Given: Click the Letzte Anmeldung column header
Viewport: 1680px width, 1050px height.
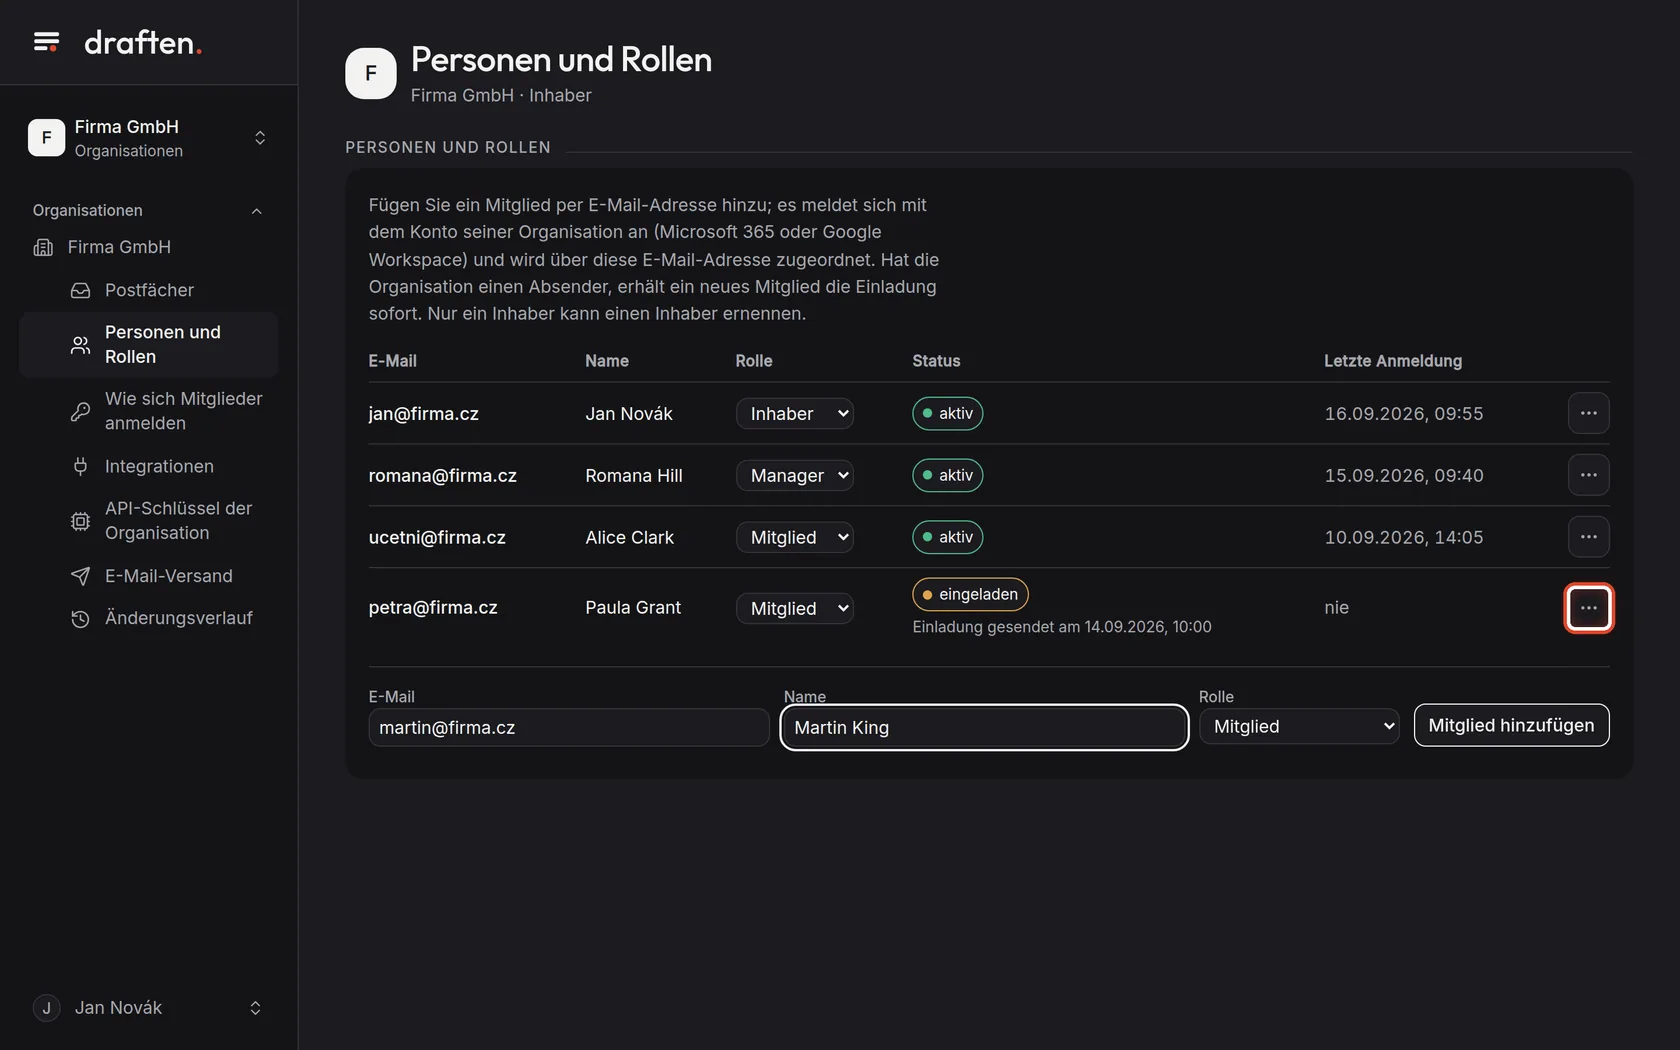Looking at the screenshot, I should pyautogui.click(x=1393, y=361).
